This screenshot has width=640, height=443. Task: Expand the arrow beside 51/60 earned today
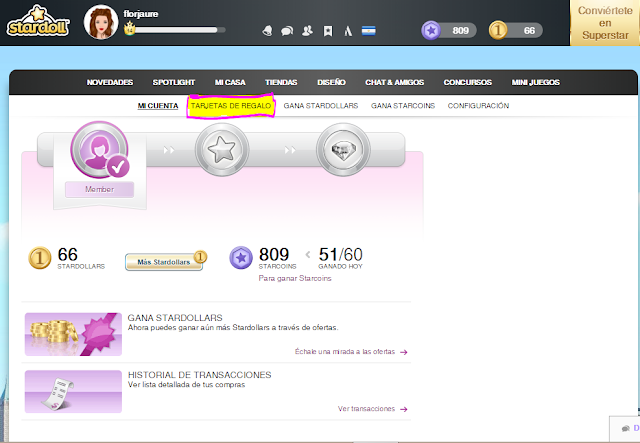pos(308,255)
